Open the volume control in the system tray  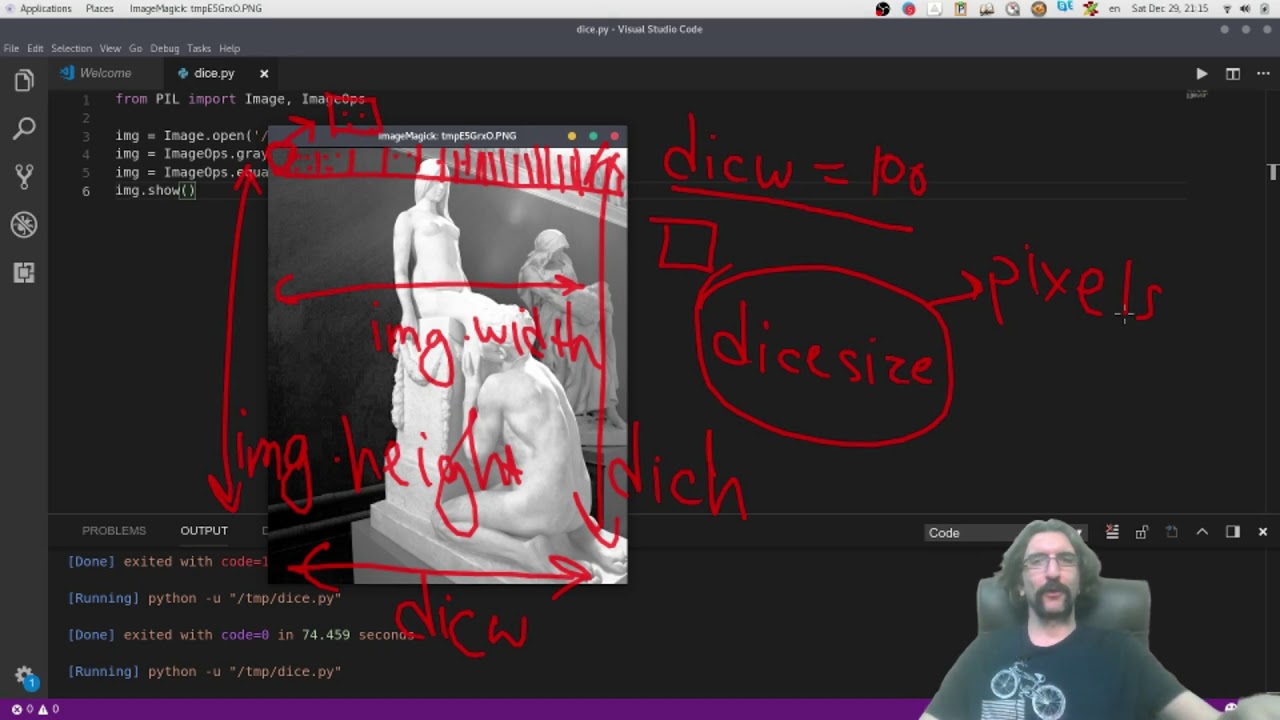click(1245, 8)
